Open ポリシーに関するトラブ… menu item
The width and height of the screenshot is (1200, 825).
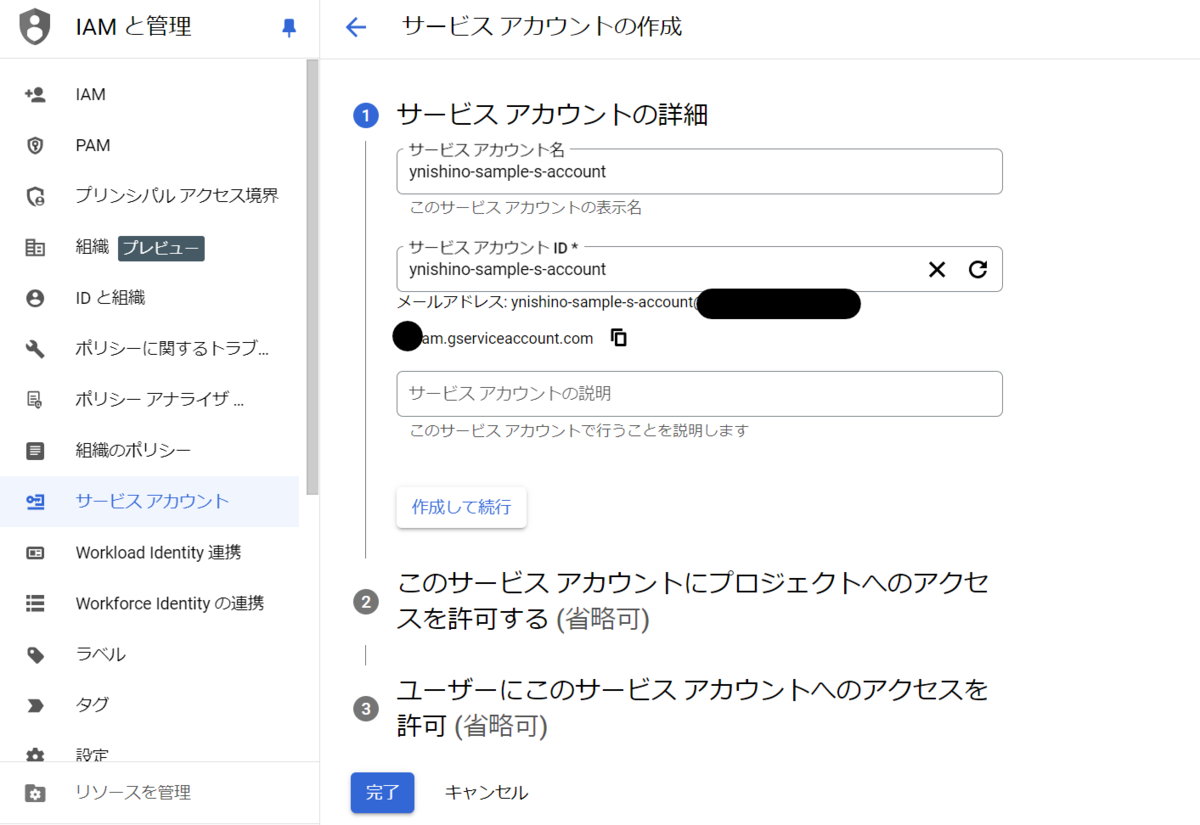[150, 349]
